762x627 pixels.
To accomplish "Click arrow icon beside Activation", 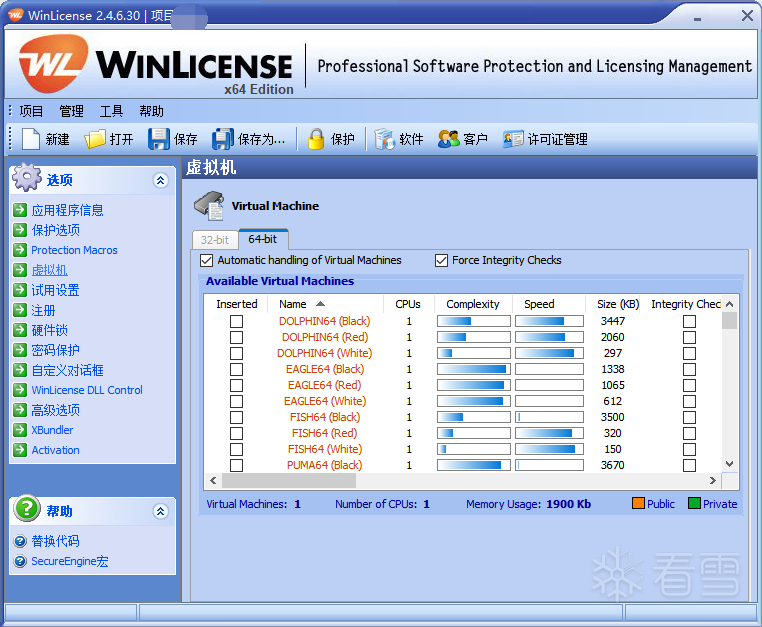I will [x=20, y=450].
